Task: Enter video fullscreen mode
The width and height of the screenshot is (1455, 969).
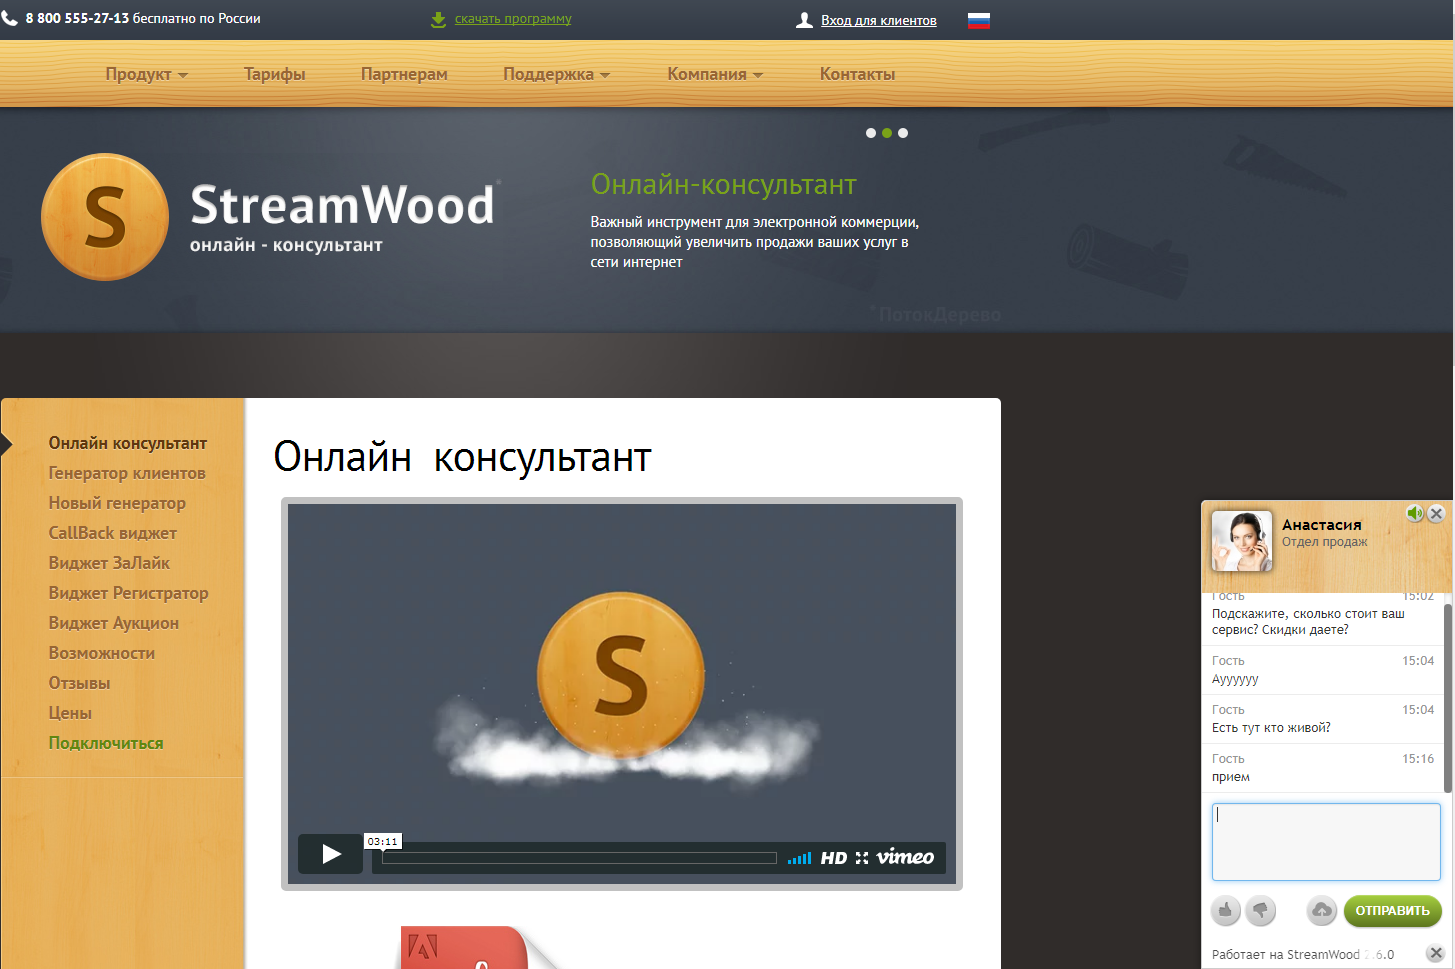Action: click(862, 858)
